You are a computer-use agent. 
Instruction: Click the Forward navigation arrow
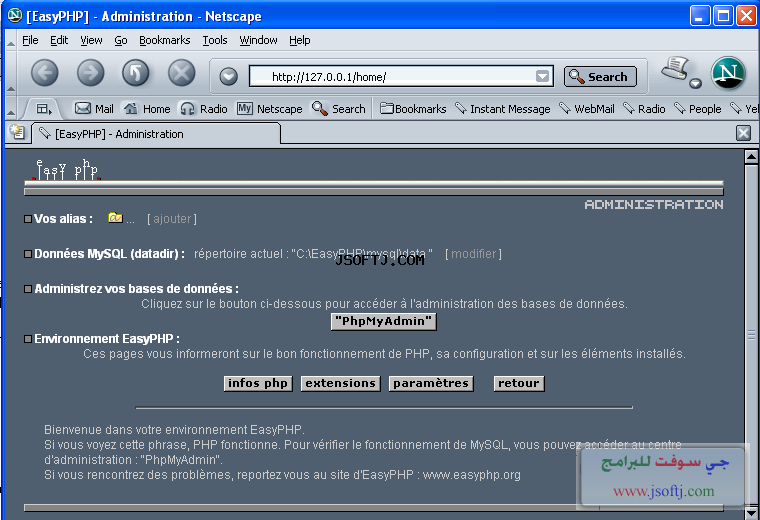click(90, 74)
